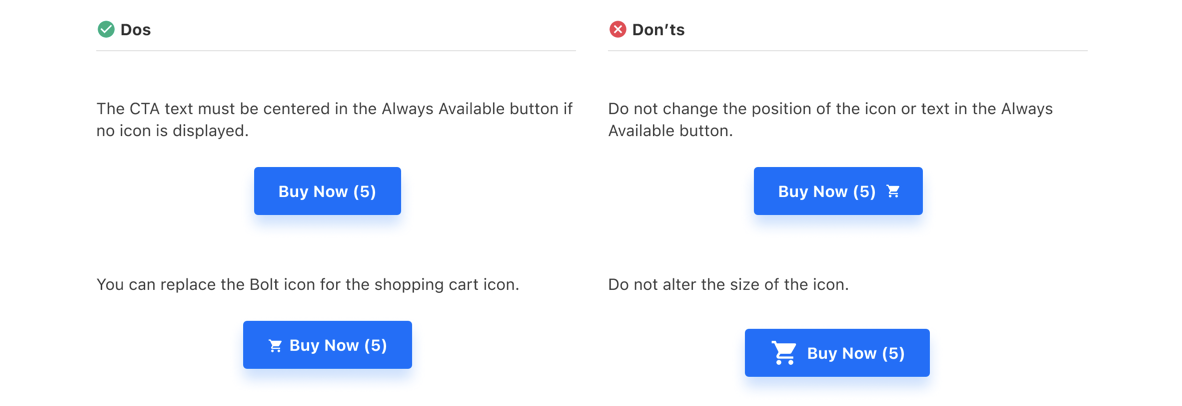Click Buy Now label in the trailing-icon button
Viewport: 1182px width, 406px height.
813,191
